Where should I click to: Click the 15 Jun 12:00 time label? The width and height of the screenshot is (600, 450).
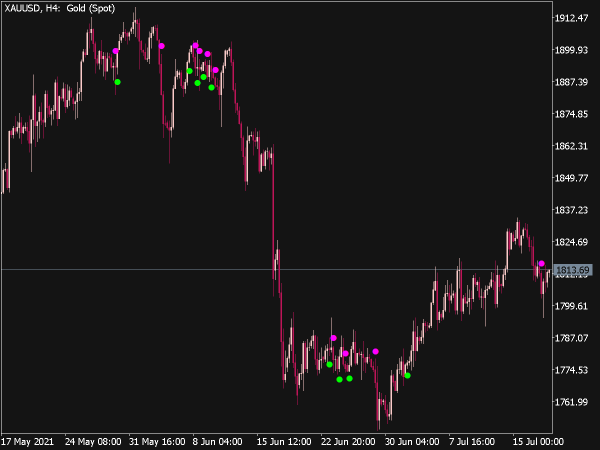[x=284, y=442]
